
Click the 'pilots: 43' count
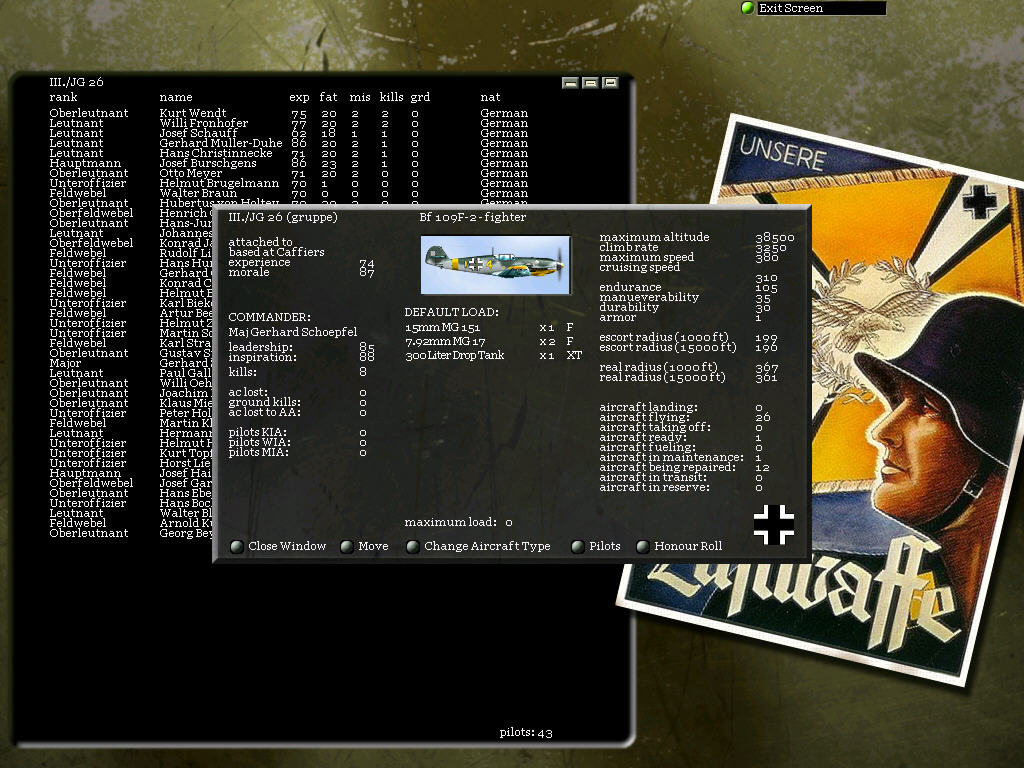click(x=526, y=733)
